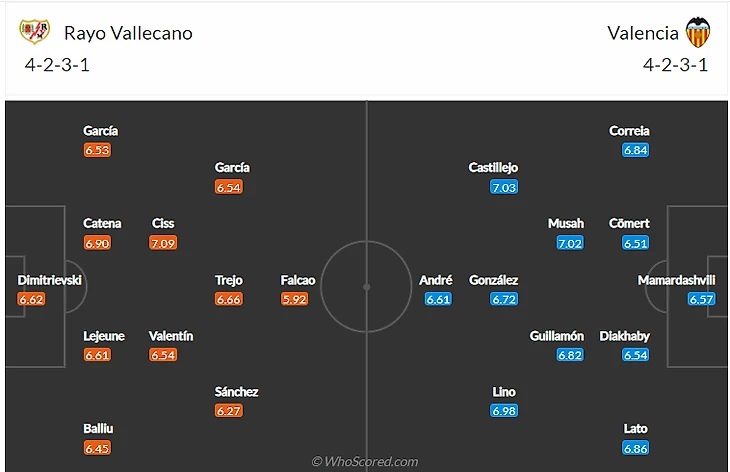Select Ciss's 7.09 rating badge

click(x=162, y=242)
